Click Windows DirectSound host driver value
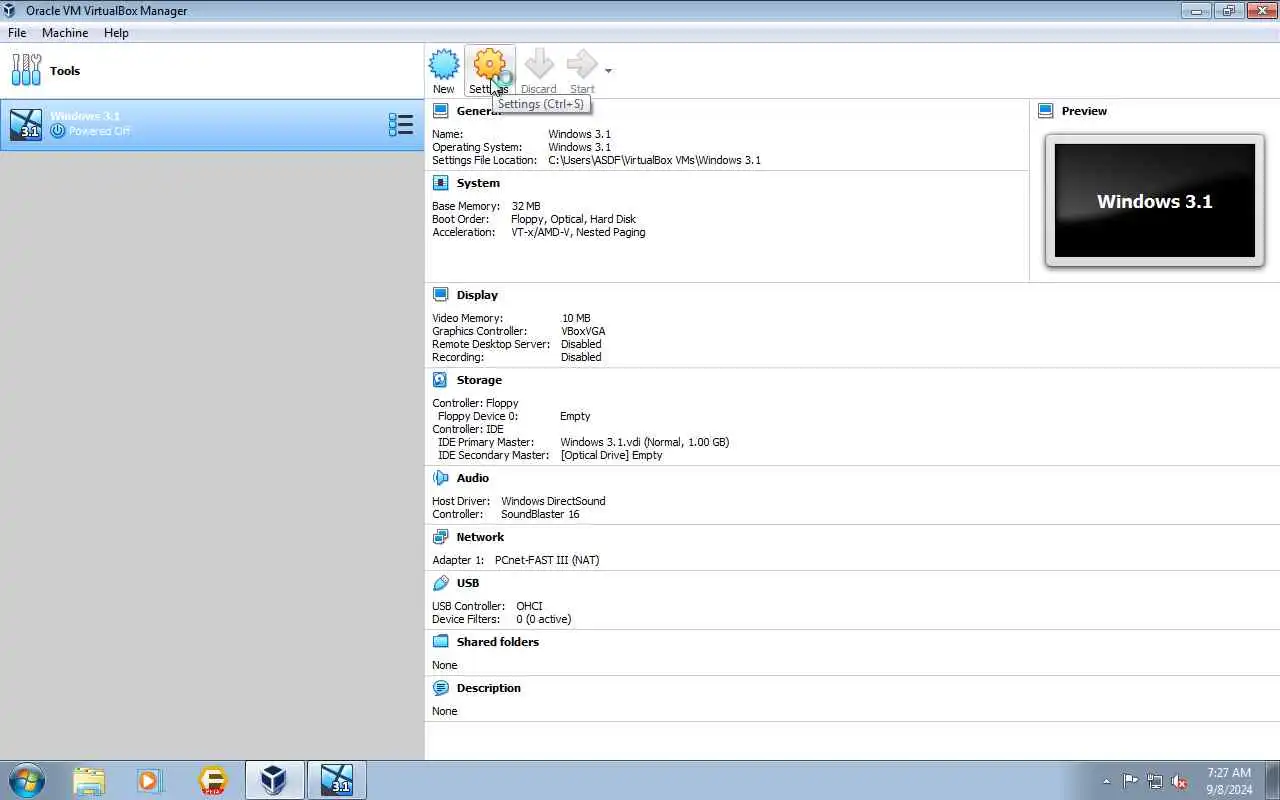This screenshot has width=1280, height=800. [553, 501]
